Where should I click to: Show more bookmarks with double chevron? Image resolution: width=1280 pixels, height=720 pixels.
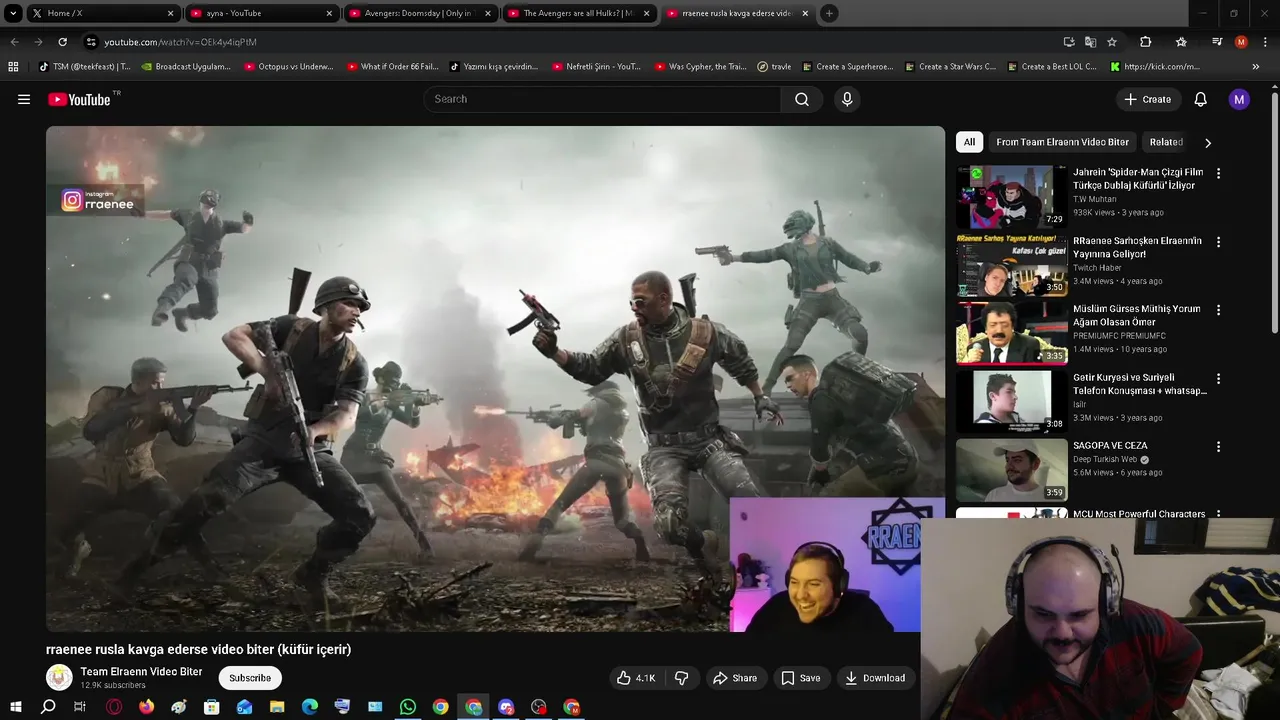[x=1255, y=67]
